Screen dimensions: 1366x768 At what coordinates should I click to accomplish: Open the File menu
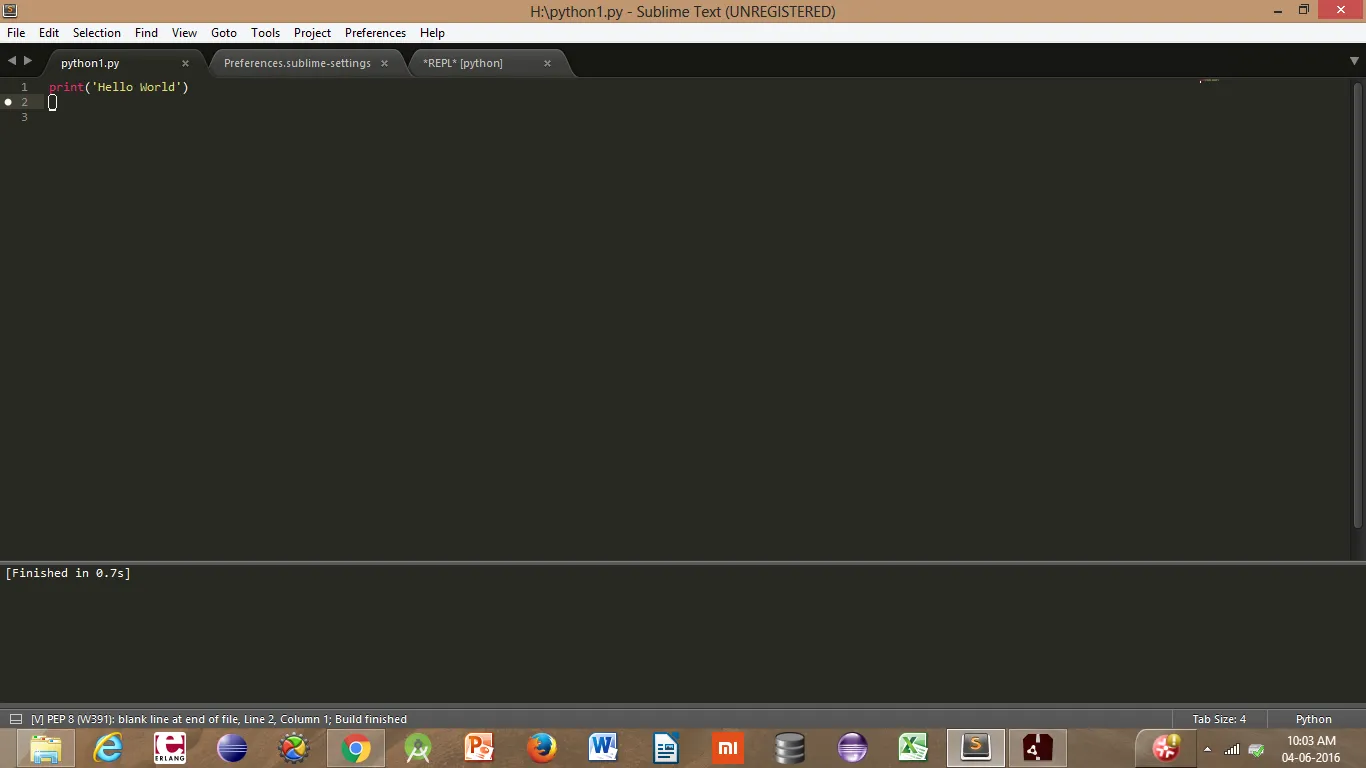pyautogui.click(x=16, y=33)
